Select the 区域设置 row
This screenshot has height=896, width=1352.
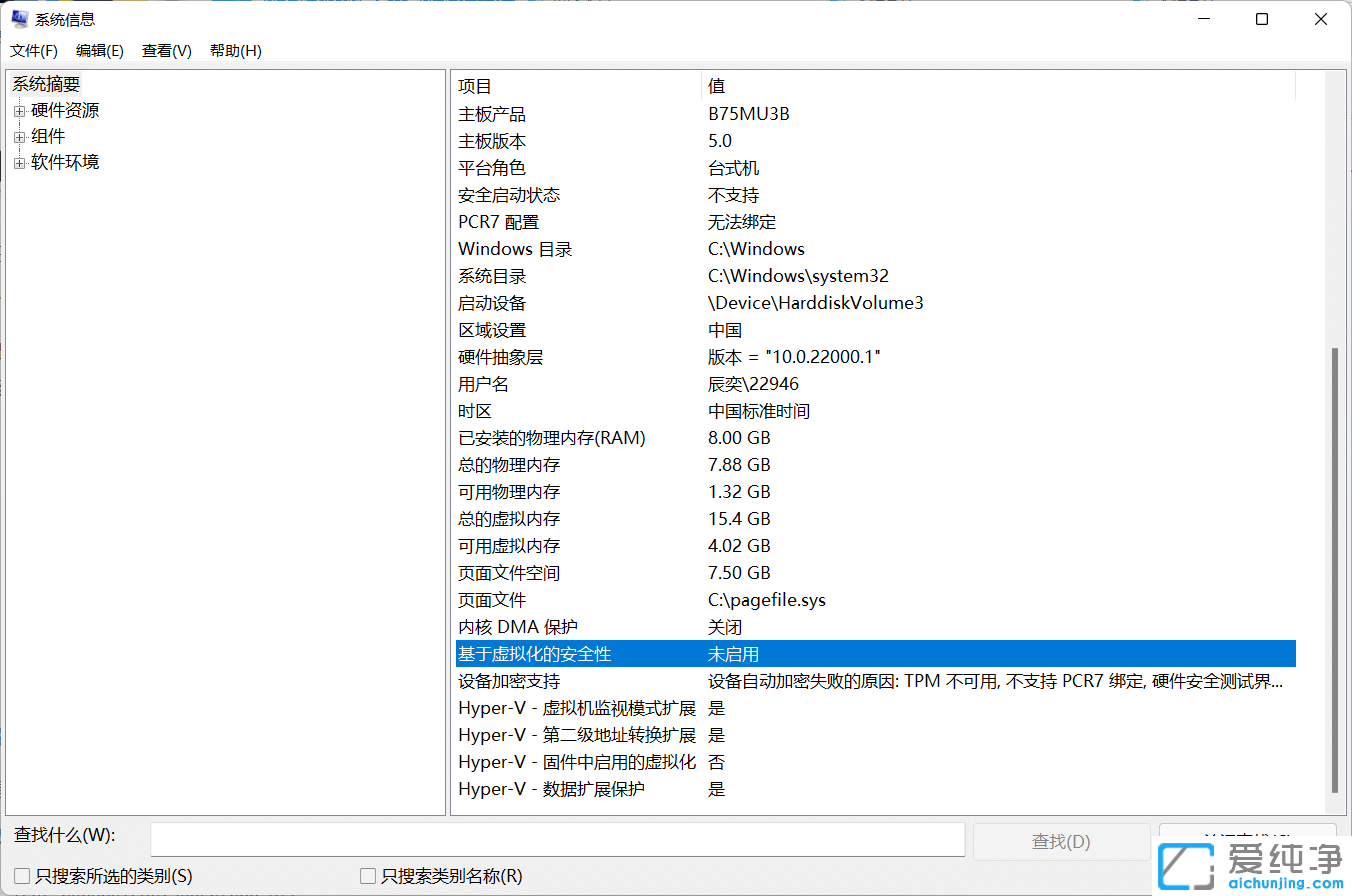(x=875, y=330)
